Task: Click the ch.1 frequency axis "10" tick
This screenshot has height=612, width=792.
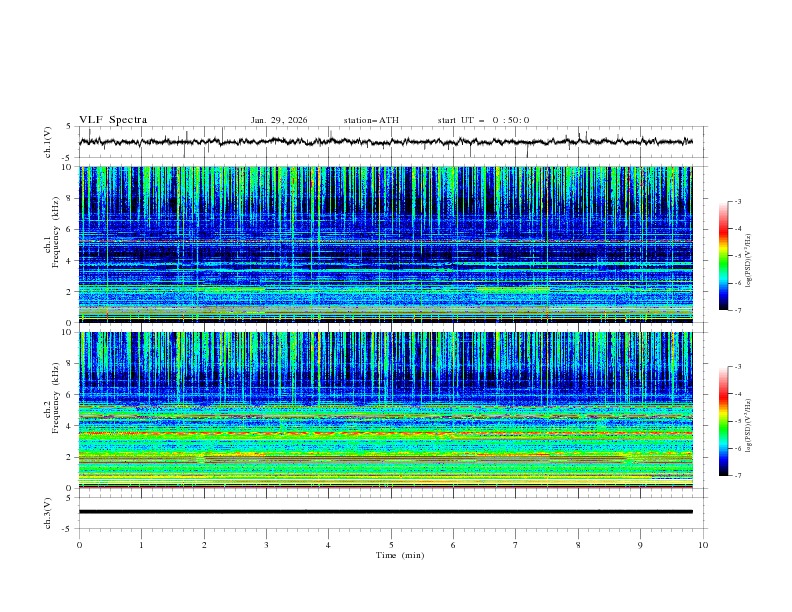Action: [x=69, y=167]
